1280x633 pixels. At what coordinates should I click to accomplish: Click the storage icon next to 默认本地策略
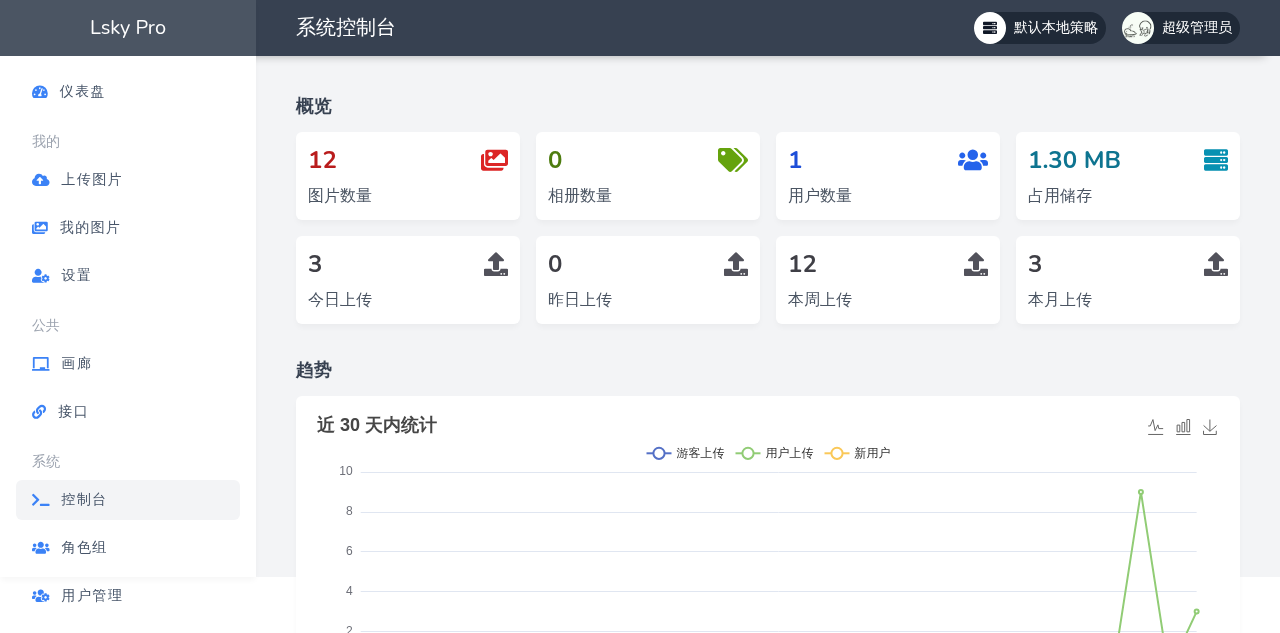point(990,28)
